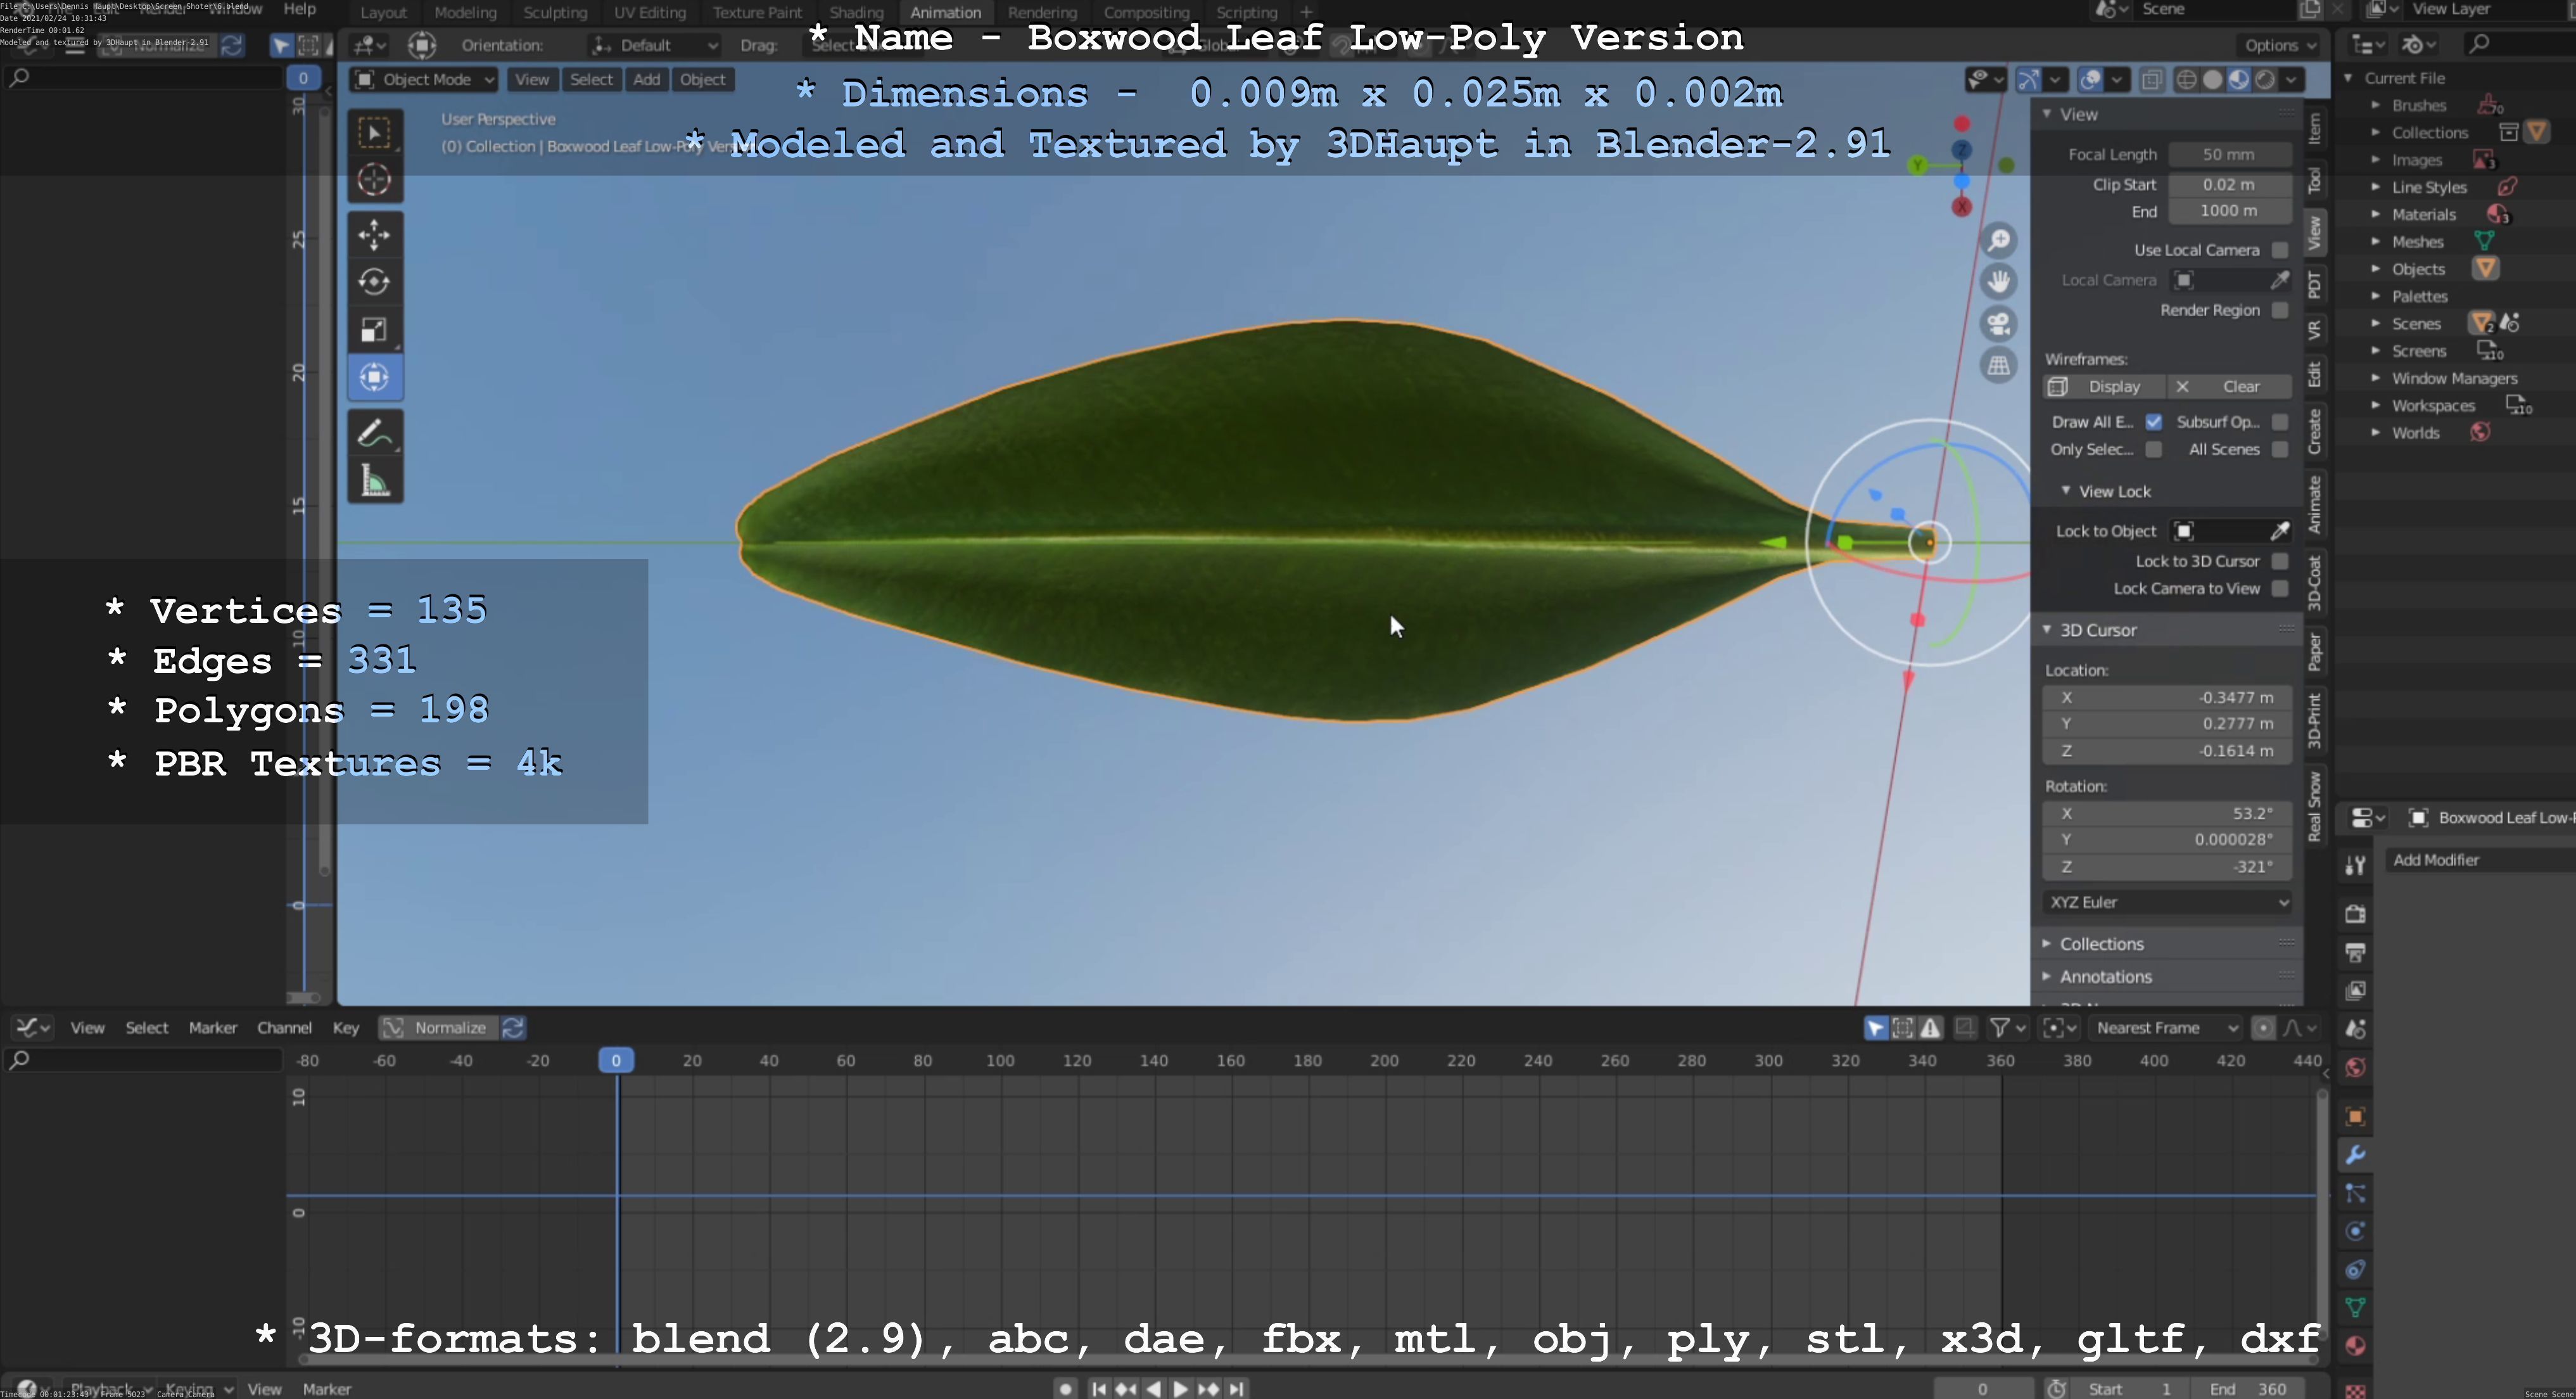Play the animation forward
The image size is (2576, 1399).
tap(1181, 1388)
